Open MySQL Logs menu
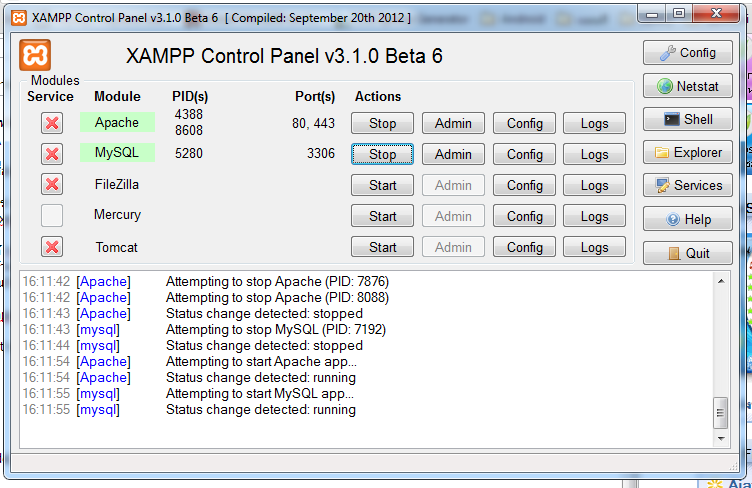The image size is (752, 488). click(x=594, y=154)
